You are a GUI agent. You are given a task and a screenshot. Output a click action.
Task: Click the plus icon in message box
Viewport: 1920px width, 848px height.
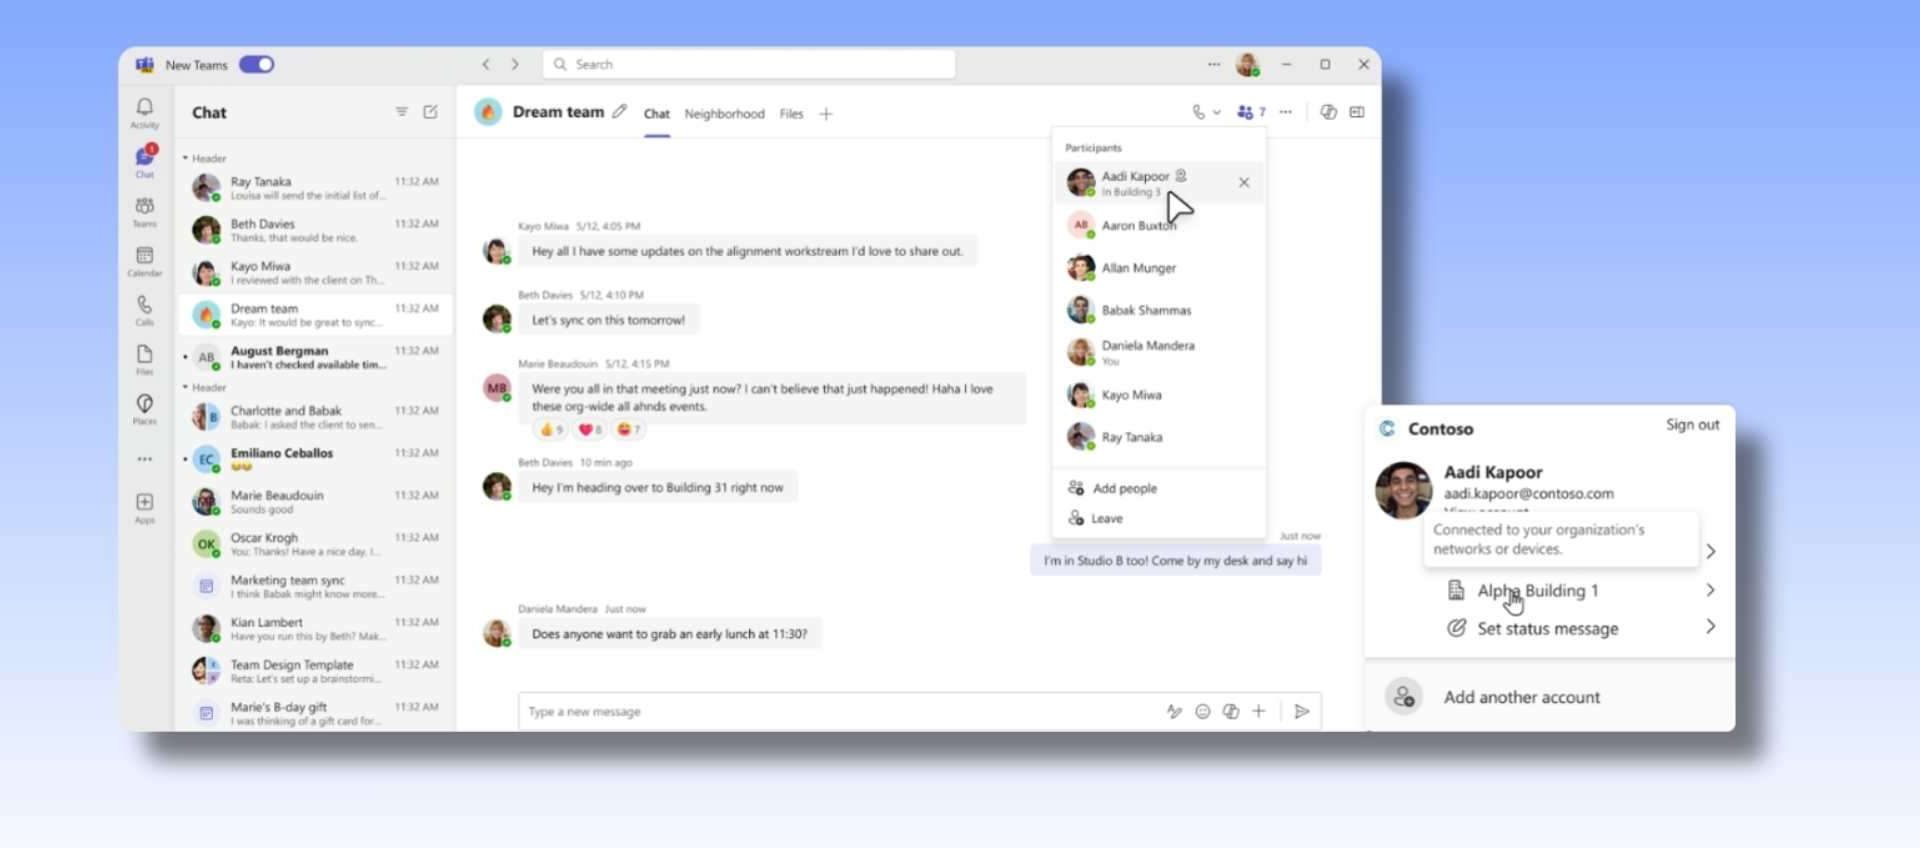click(1259, 711)
